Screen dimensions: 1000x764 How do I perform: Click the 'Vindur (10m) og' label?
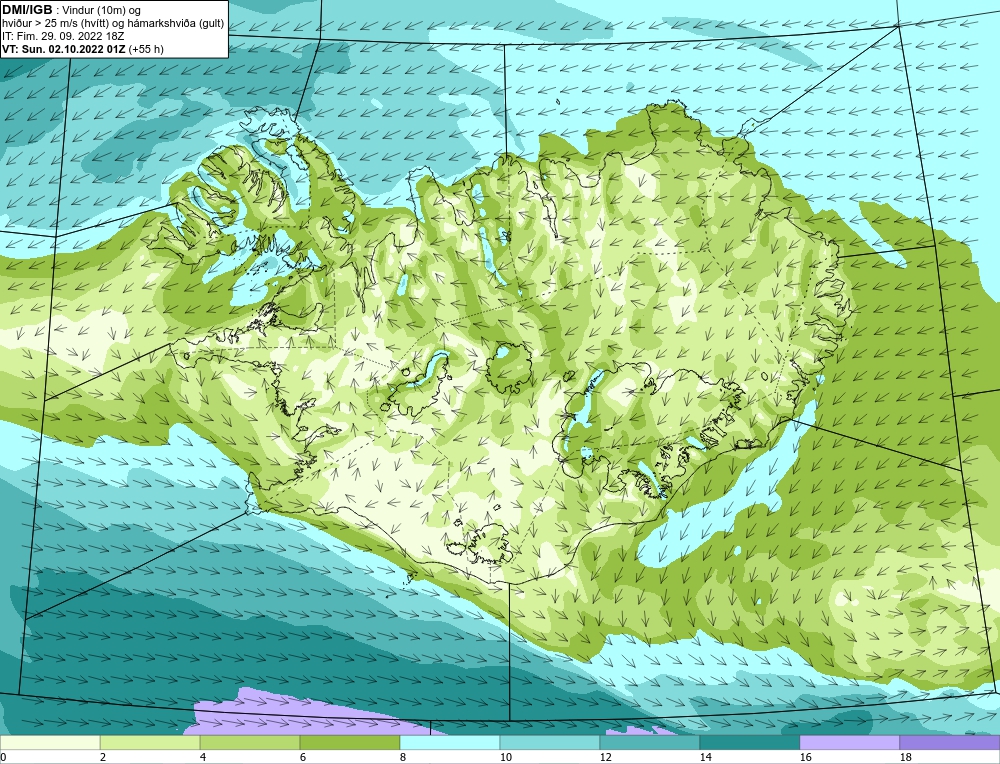tap(101, 10)
